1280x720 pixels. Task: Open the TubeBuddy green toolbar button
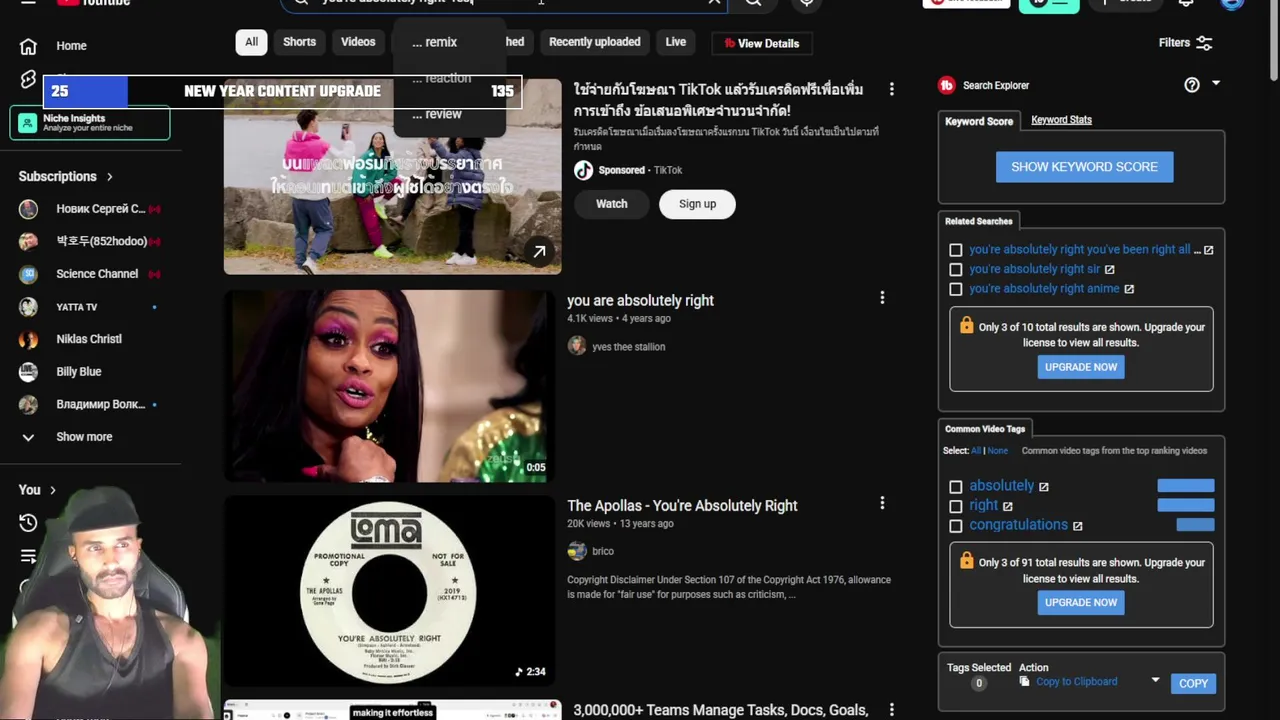[x=1049, y=4]
